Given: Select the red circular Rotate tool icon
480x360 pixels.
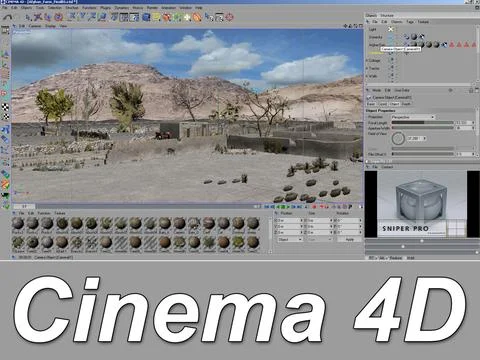Looking at the screenshot, I should tap(59, 17).
